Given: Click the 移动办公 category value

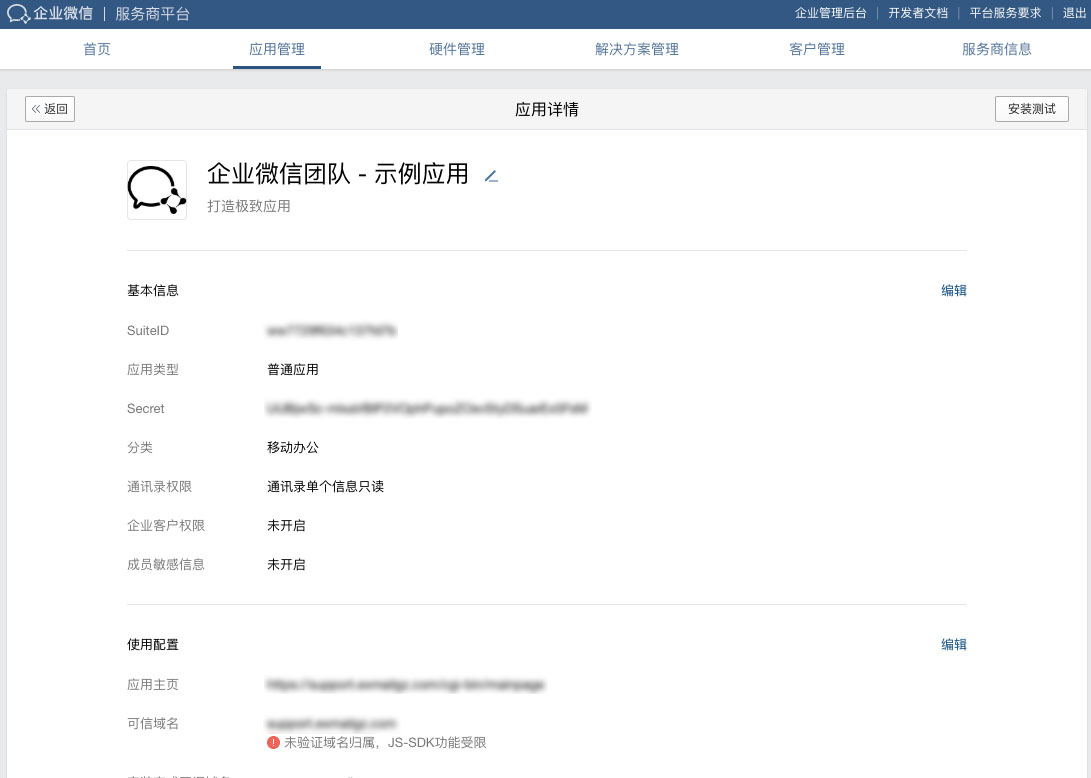Looking at the screenshot, I should [x=293, y=447].
